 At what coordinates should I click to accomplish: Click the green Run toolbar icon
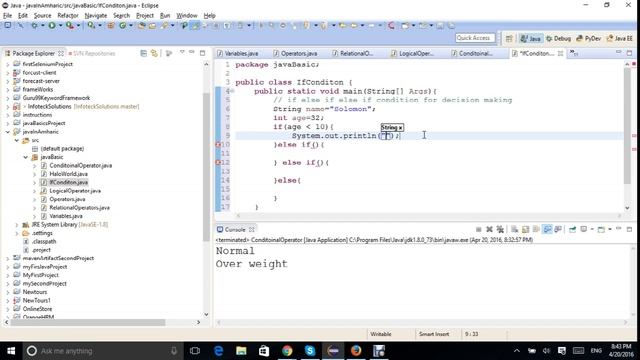click(52, 25)
